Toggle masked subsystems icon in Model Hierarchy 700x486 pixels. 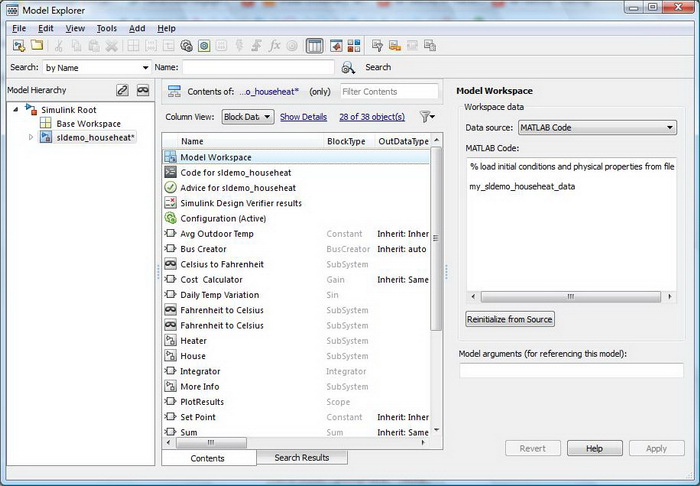point(143,90)
